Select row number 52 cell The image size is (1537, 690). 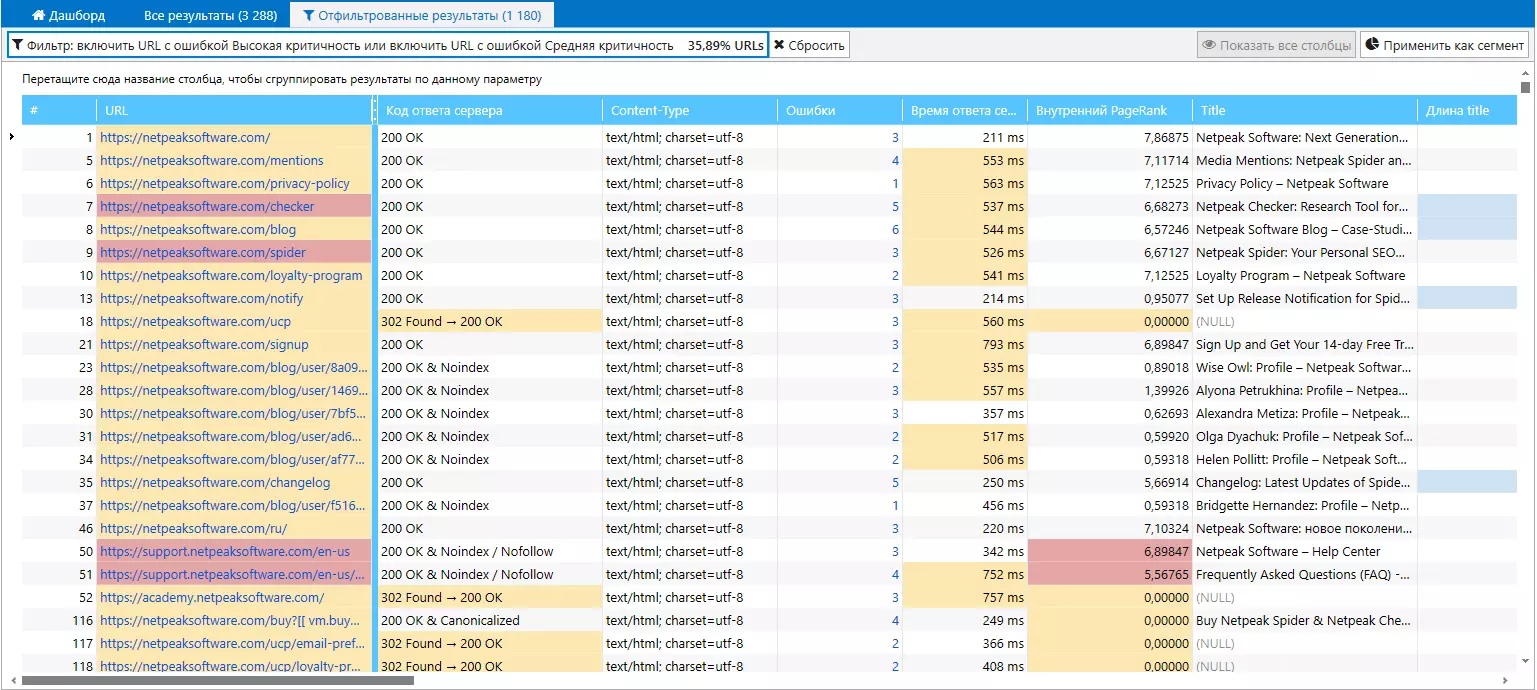[x=59, y=598]
